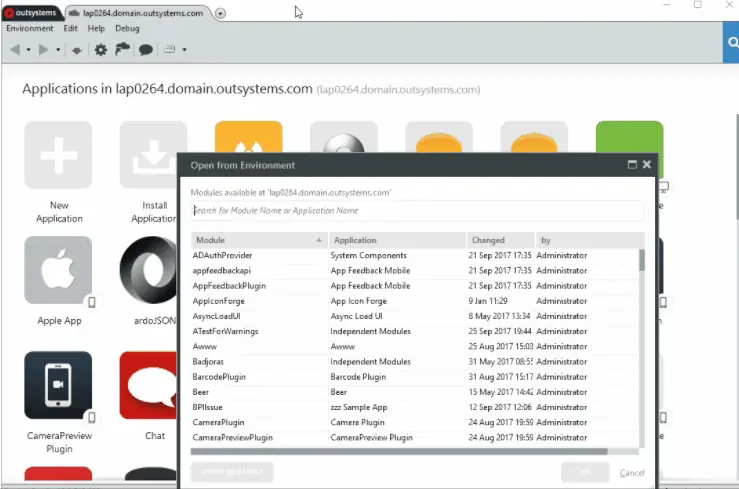Open the Apple App application icon
The image size is (739, 489).
(x=58, y=270)
